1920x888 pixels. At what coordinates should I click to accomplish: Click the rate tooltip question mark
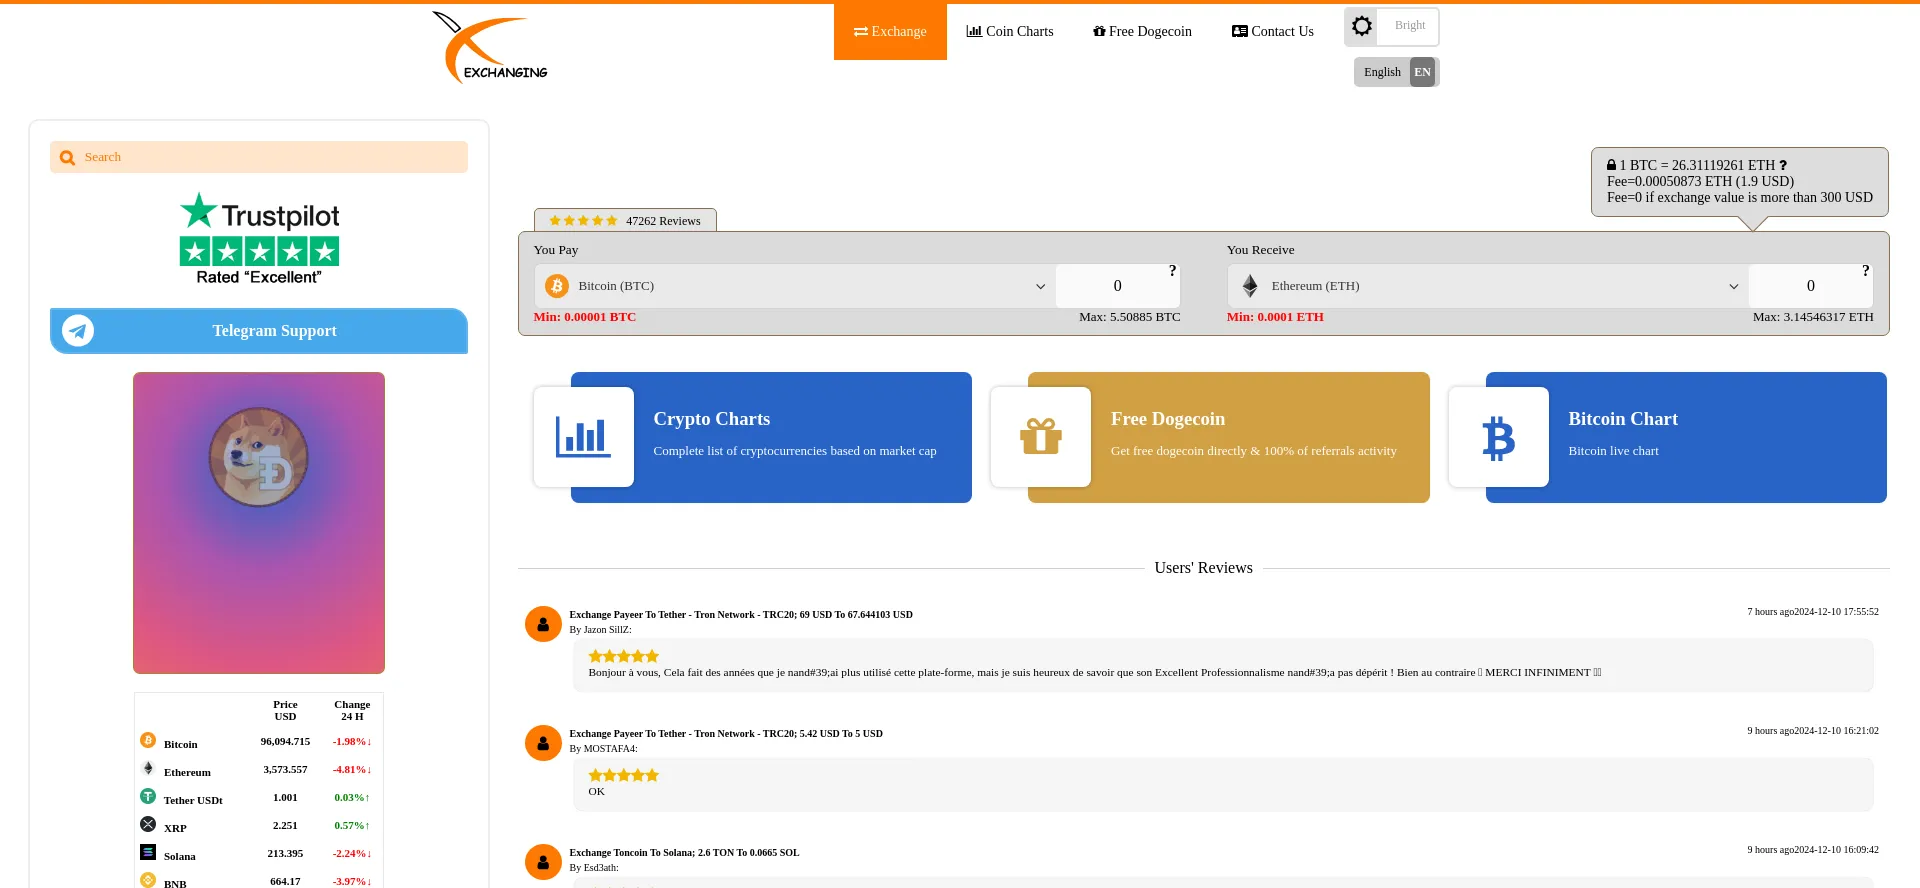coord(1783,166)
